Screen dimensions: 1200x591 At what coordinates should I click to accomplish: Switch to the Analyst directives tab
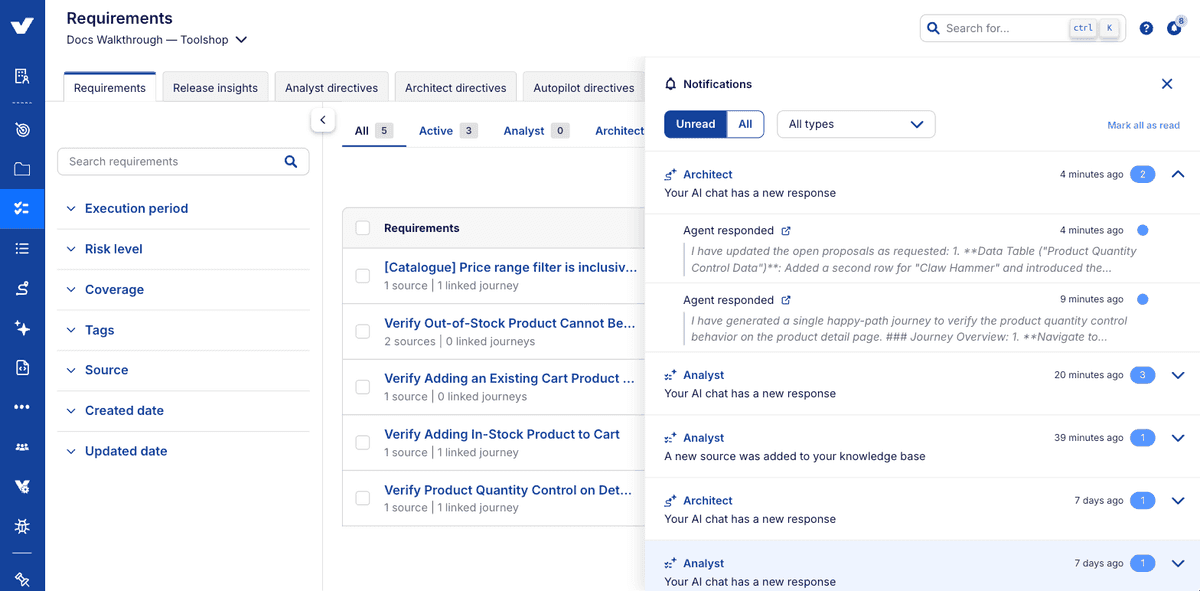pyautogui.click(x=331, y=87)
